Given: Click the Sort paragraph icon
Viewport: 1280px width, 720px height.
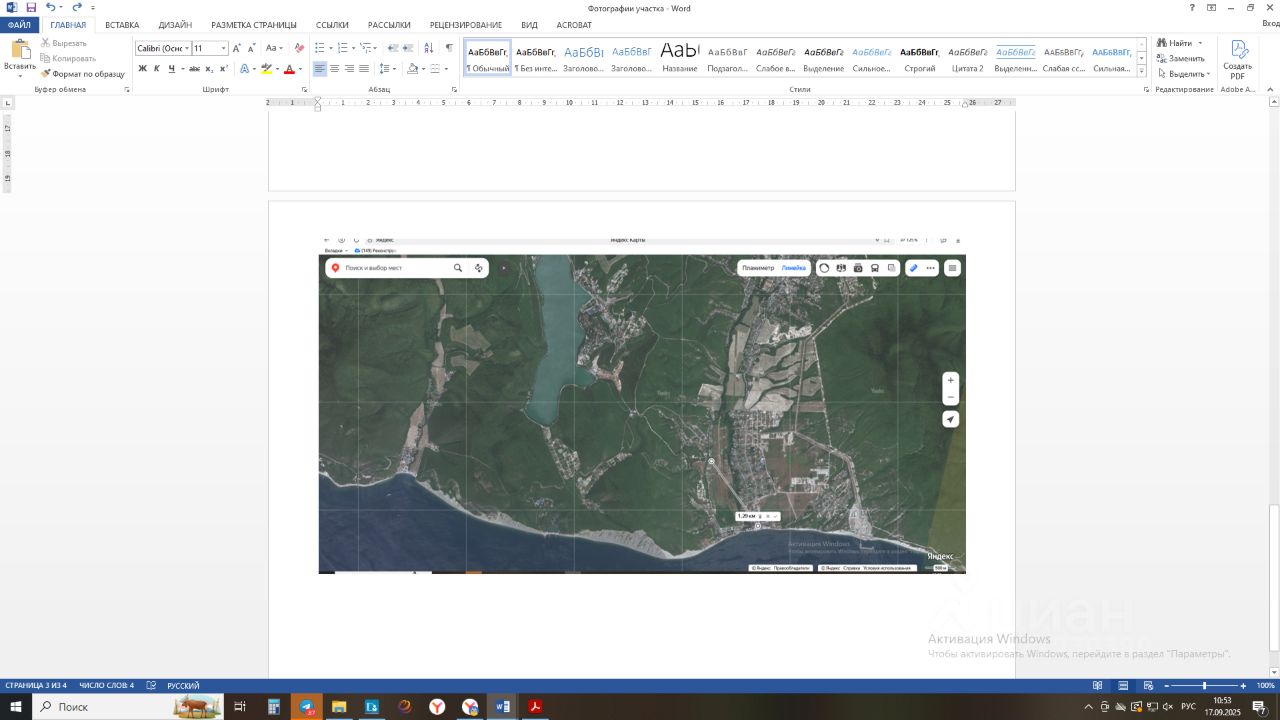Looking at the screenshot, I should (x=429, y=48).
